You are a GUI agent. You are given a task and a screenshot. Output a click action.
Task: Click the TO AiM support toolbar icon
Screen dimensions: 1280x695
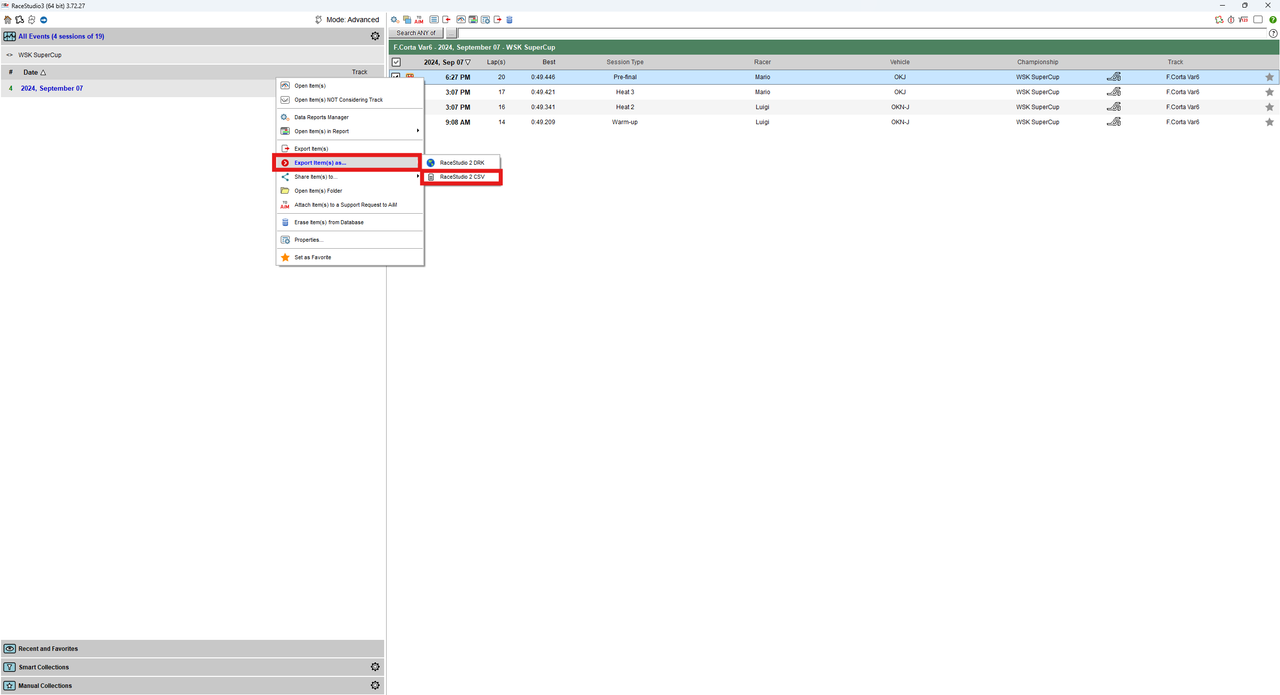click(x=419, y=20)
